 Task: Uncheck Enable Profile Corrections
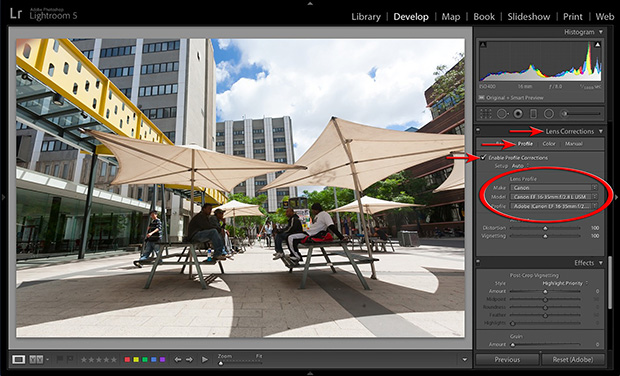pos(483,157)
